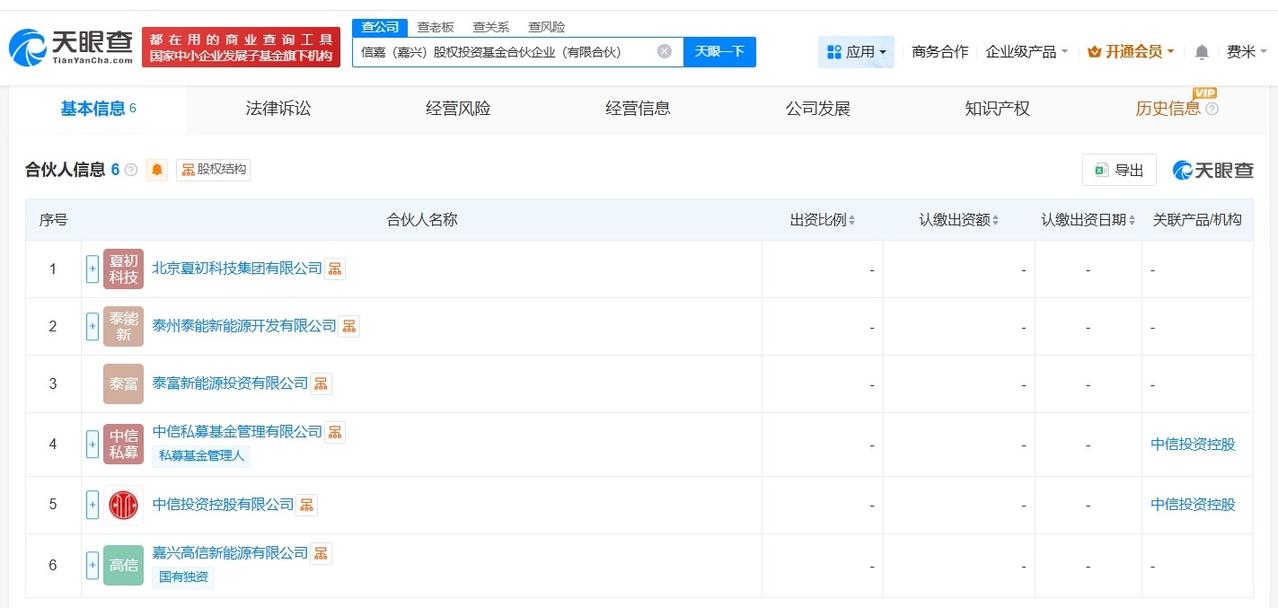Open equity chart icon for 泰富新能源投资
The width and height of the screenshot is (1278, 608).
click(x=321, y=383)
